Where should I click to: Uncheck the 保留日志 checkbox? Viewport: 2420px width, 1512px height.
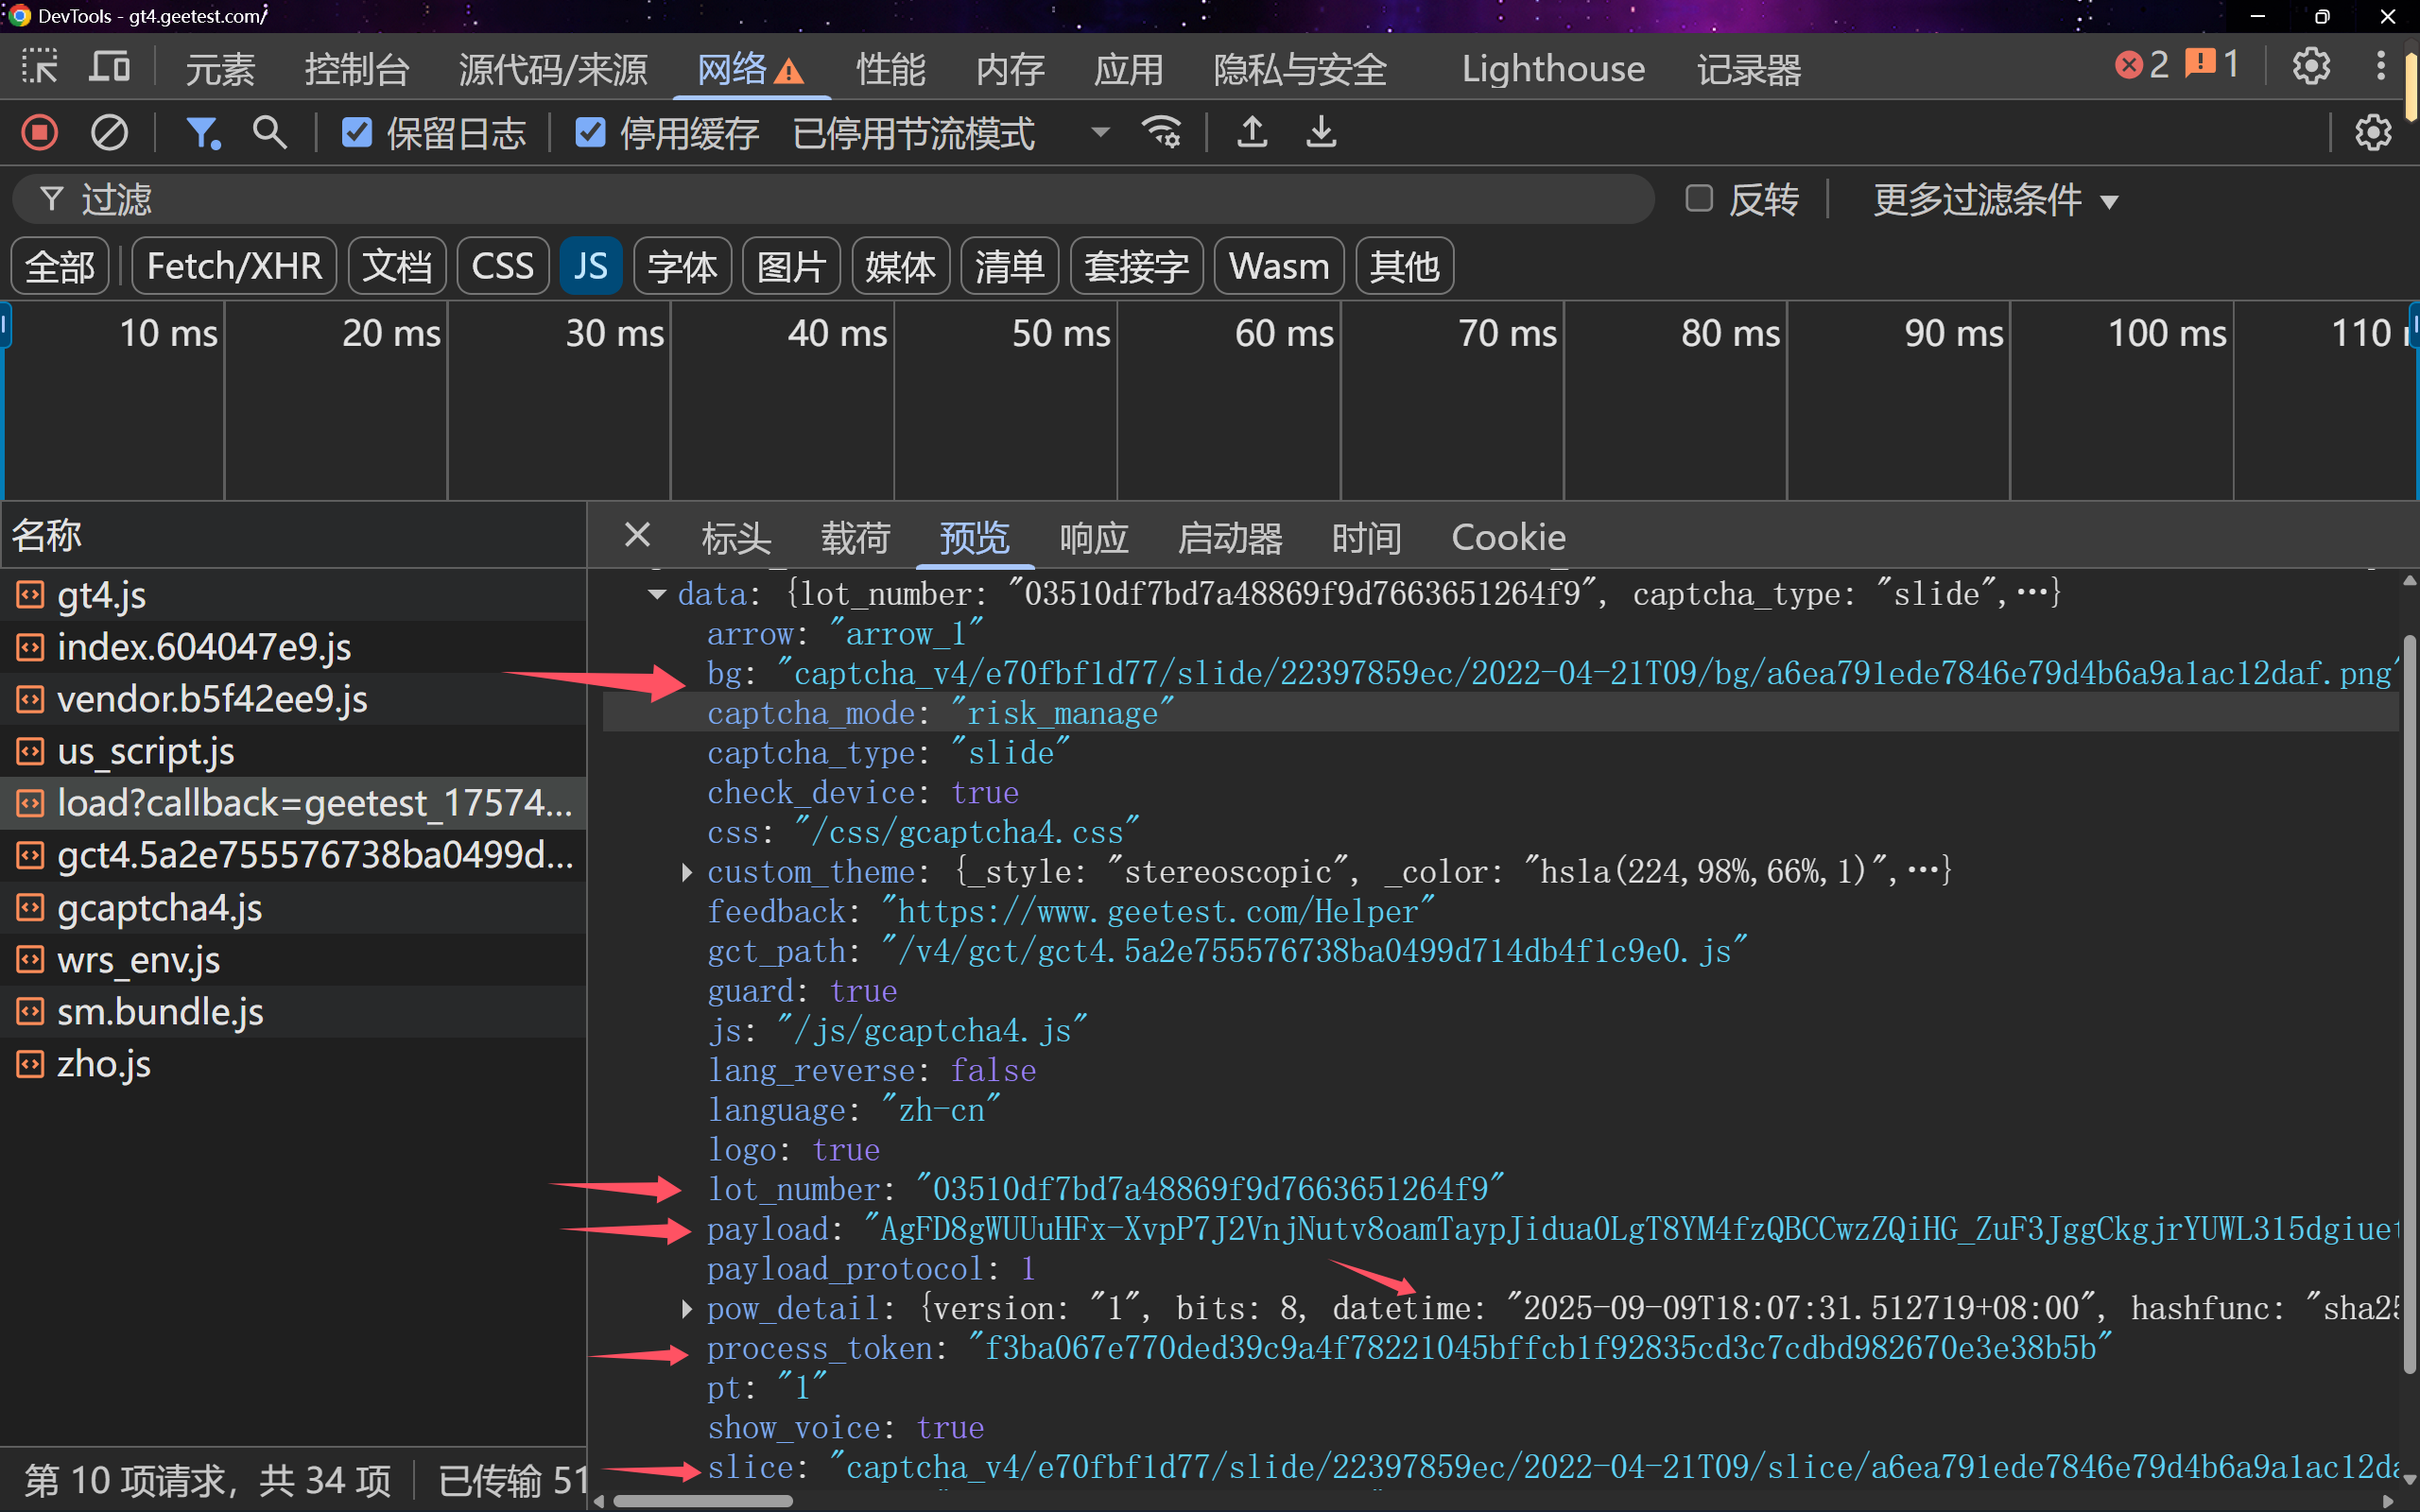tap(357, 132)
